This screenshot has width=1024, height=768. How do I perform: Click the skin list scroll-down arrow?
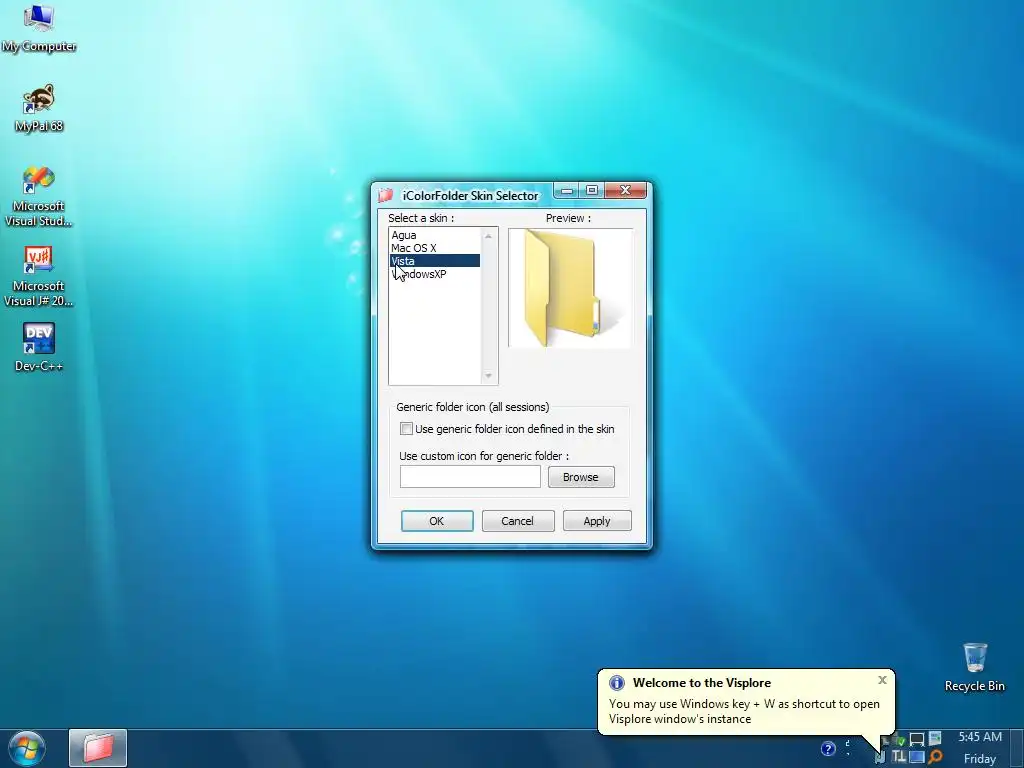[488, 376]
